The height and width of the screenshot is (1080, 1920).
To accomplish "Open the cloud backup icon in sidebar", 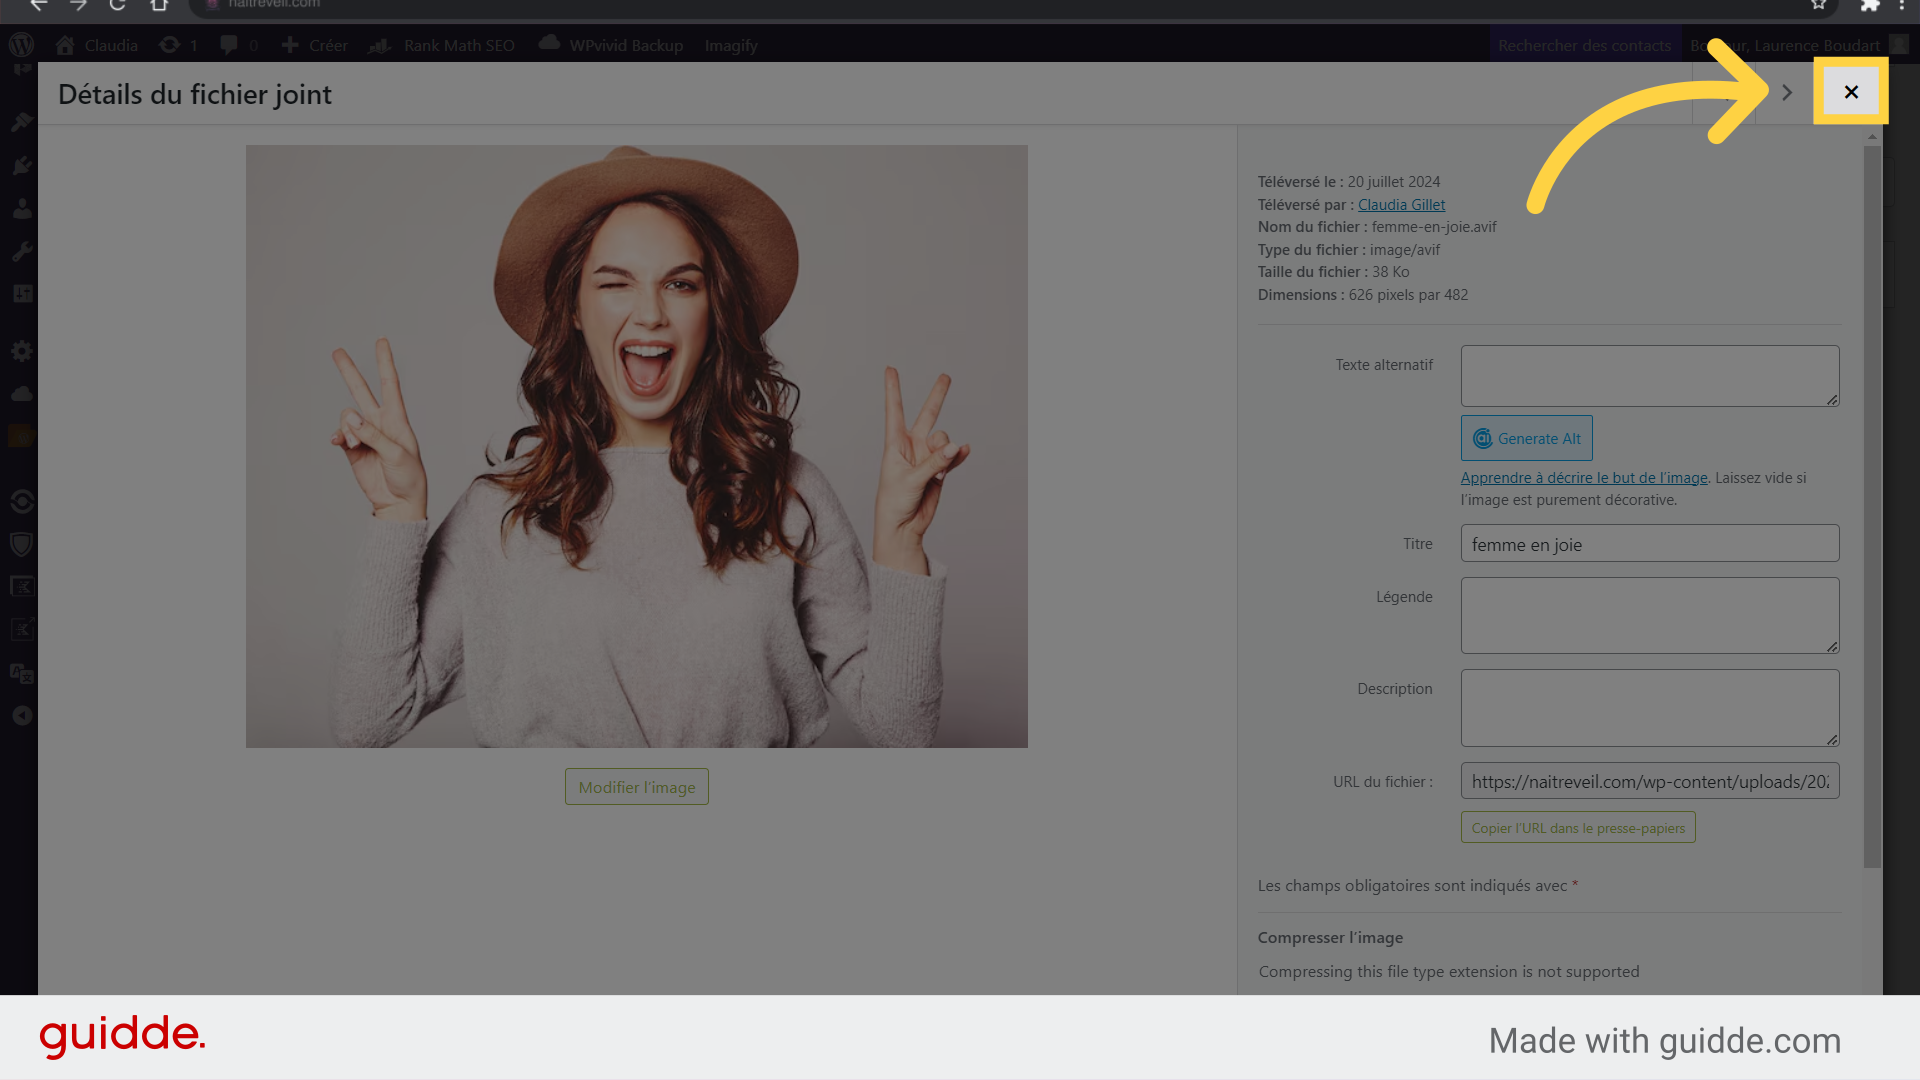I will click(x=22, y=394).
